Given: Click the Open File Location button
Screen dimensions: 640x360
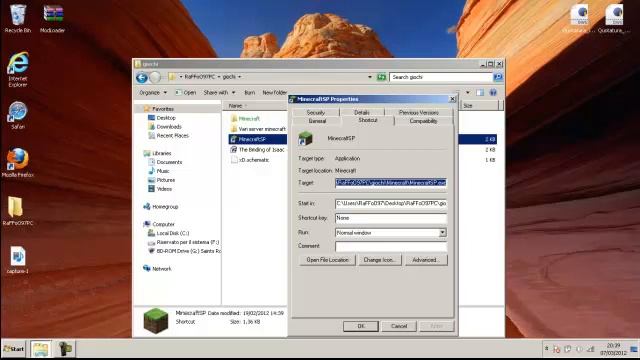Looking at the screenshot, I should tap(327, 260).
